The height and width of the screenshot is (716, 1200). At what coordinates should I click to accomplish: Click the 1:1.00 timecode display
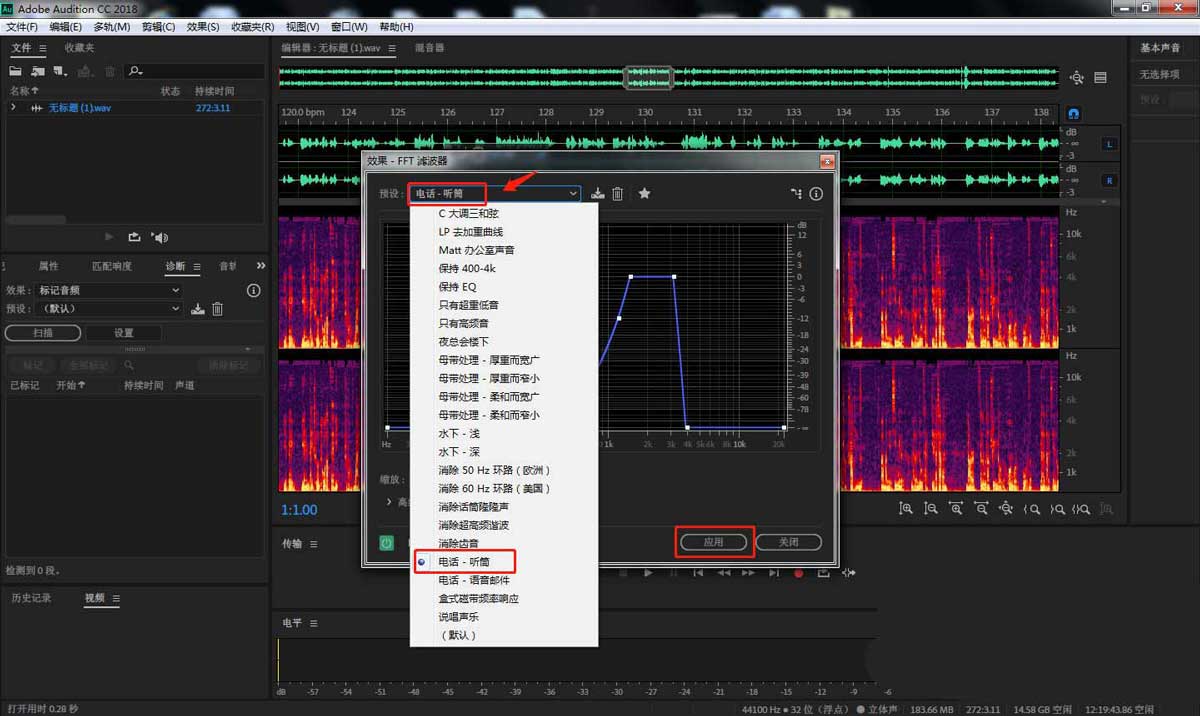(x=299, y=510)
